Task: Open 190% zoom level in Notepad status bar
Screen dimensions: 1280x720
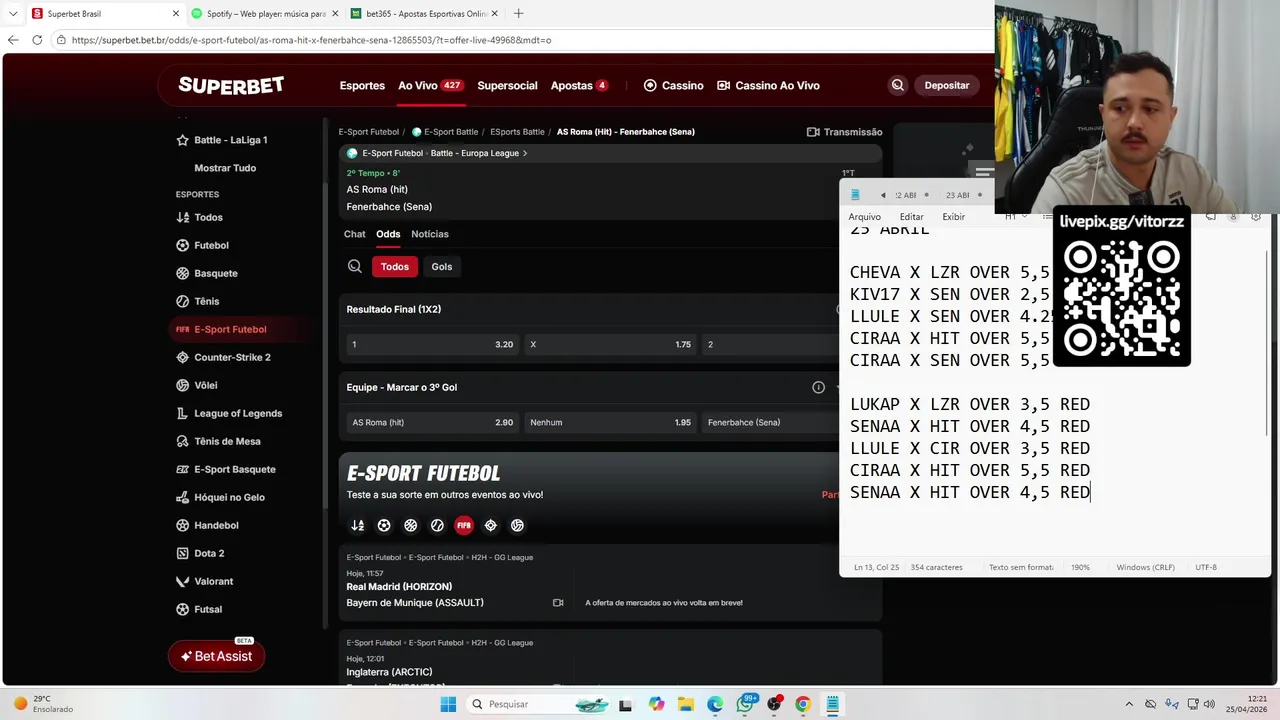Action: pyautogui.click(x=1080, y=567)
